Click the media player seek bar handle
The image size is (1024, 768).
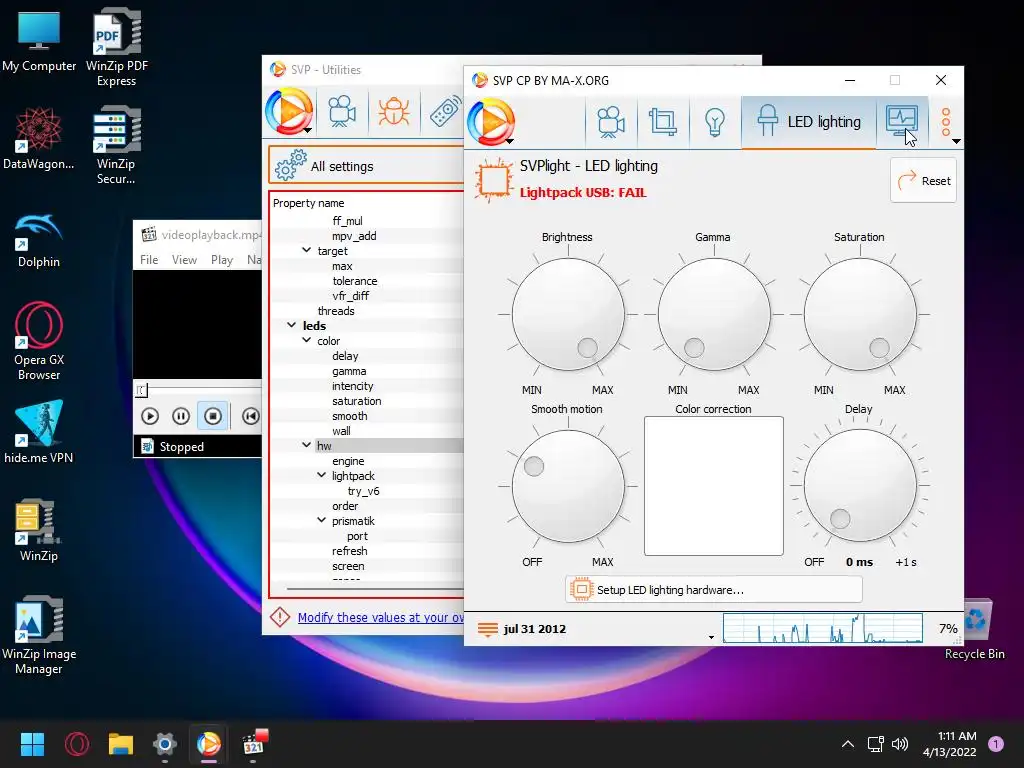coord(142,391)
